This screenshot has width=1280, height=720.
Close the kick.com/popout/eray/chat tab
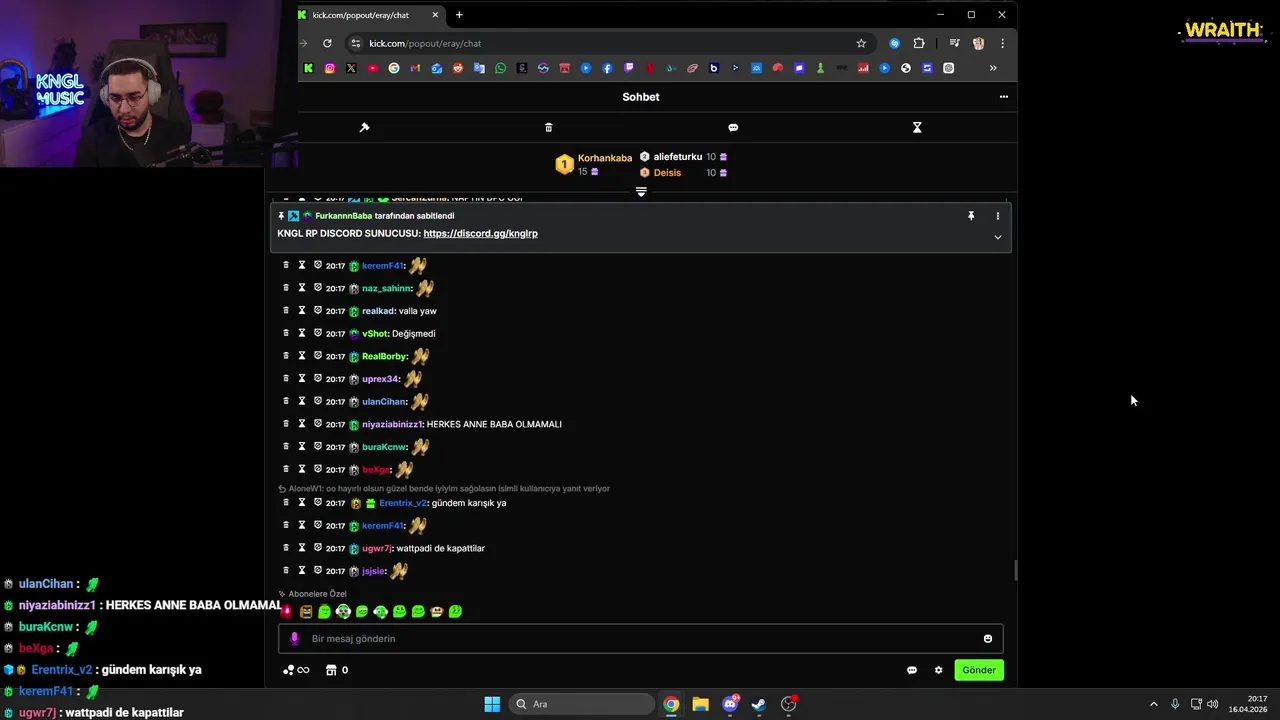[436, 15]
